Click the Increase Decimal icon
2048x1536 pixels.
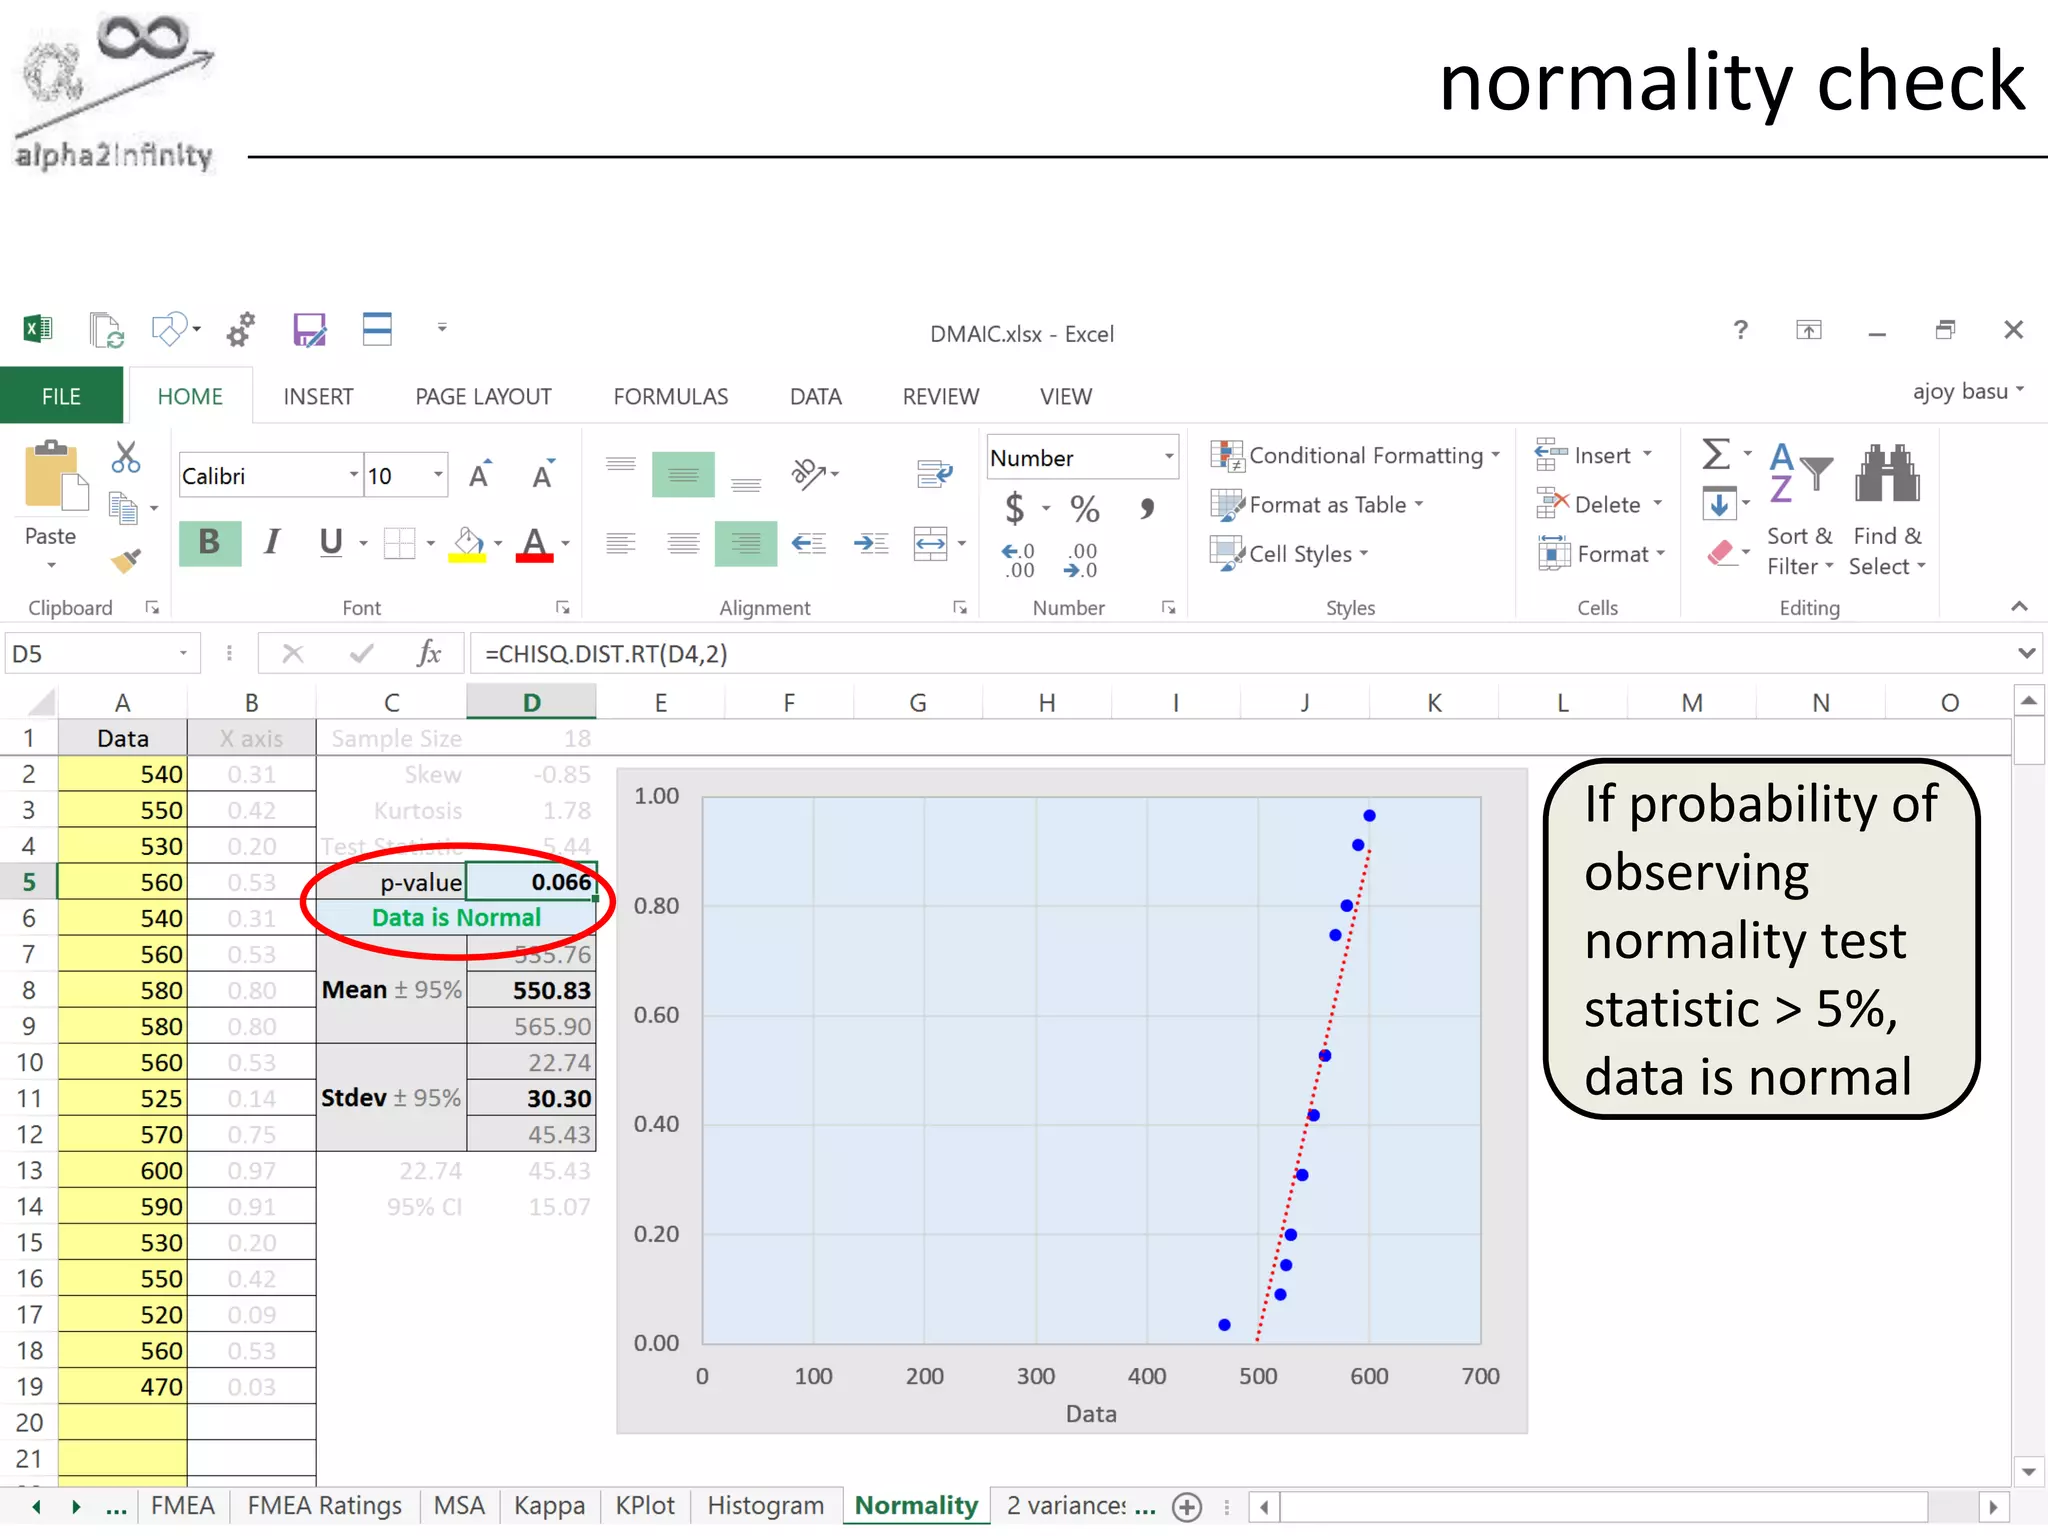click(1018, 560)
